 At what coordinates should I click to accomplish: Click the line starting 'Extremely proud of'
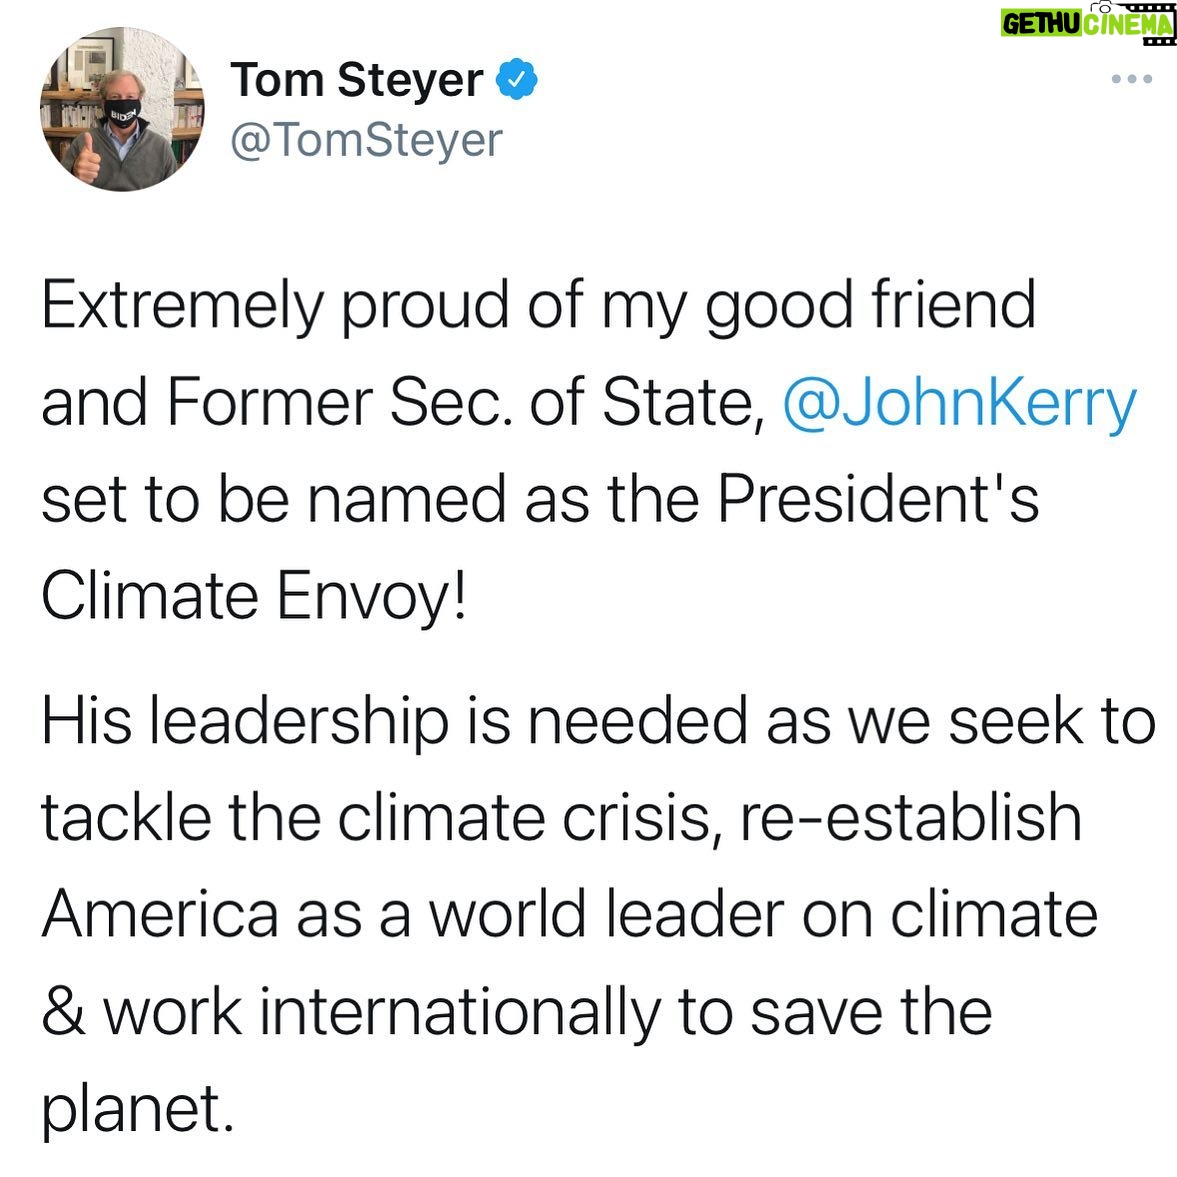click(538, 306)
